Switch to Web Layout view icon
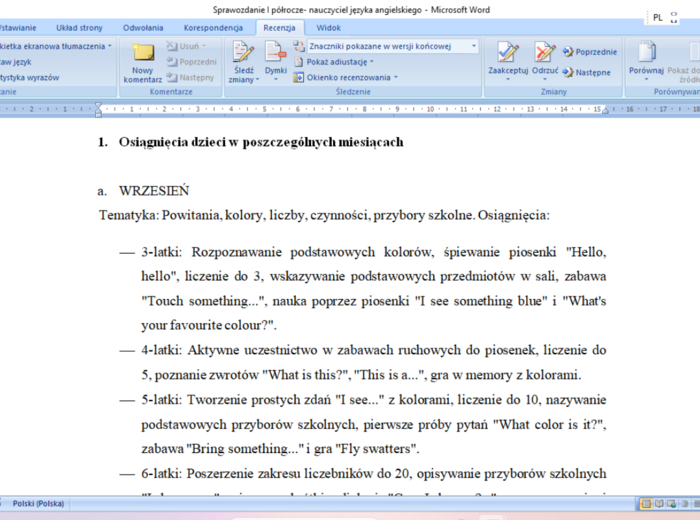The width and height of the screenshot is (700, 520). click(x=671, y=504)
